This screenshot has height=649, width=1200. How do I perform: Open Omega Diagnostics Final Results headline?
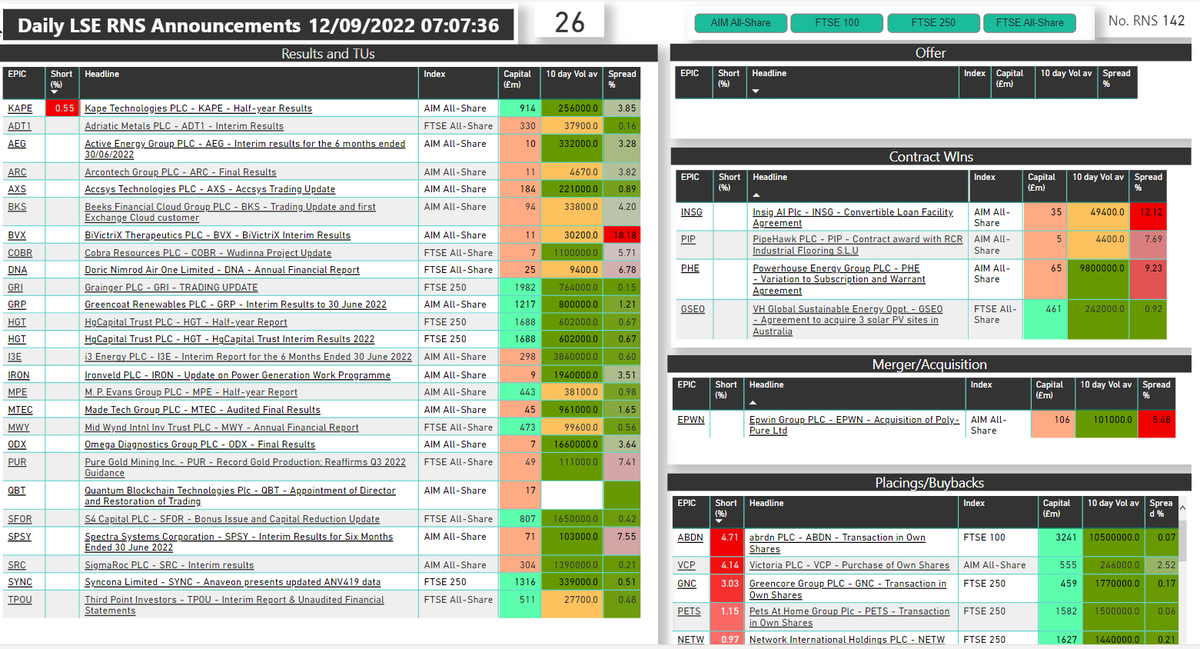[200, 444]
